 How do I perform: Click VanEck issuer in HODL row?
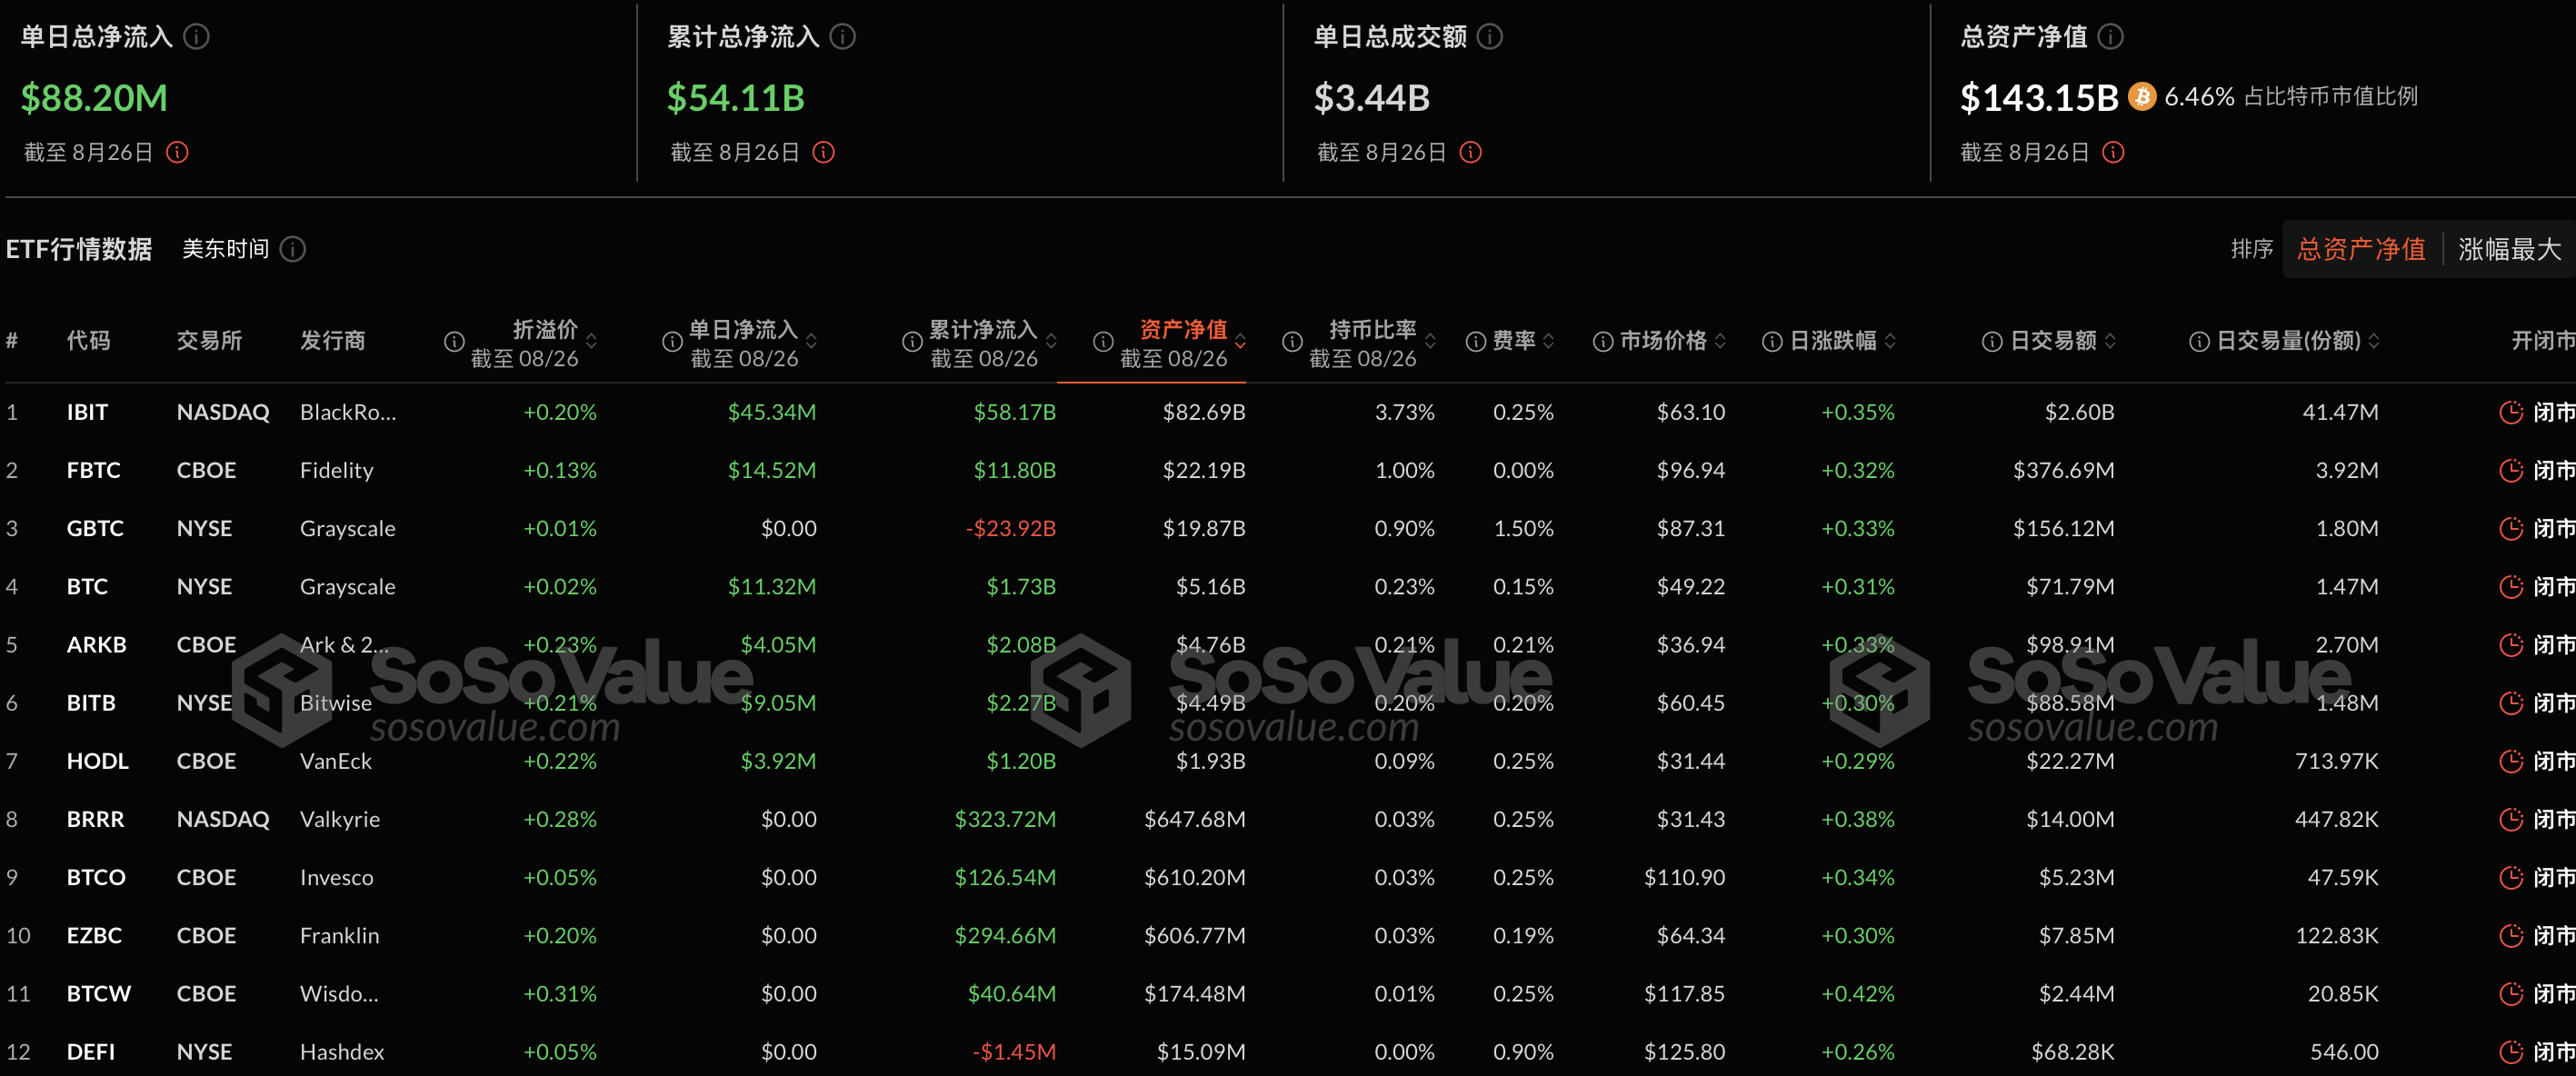335,761
